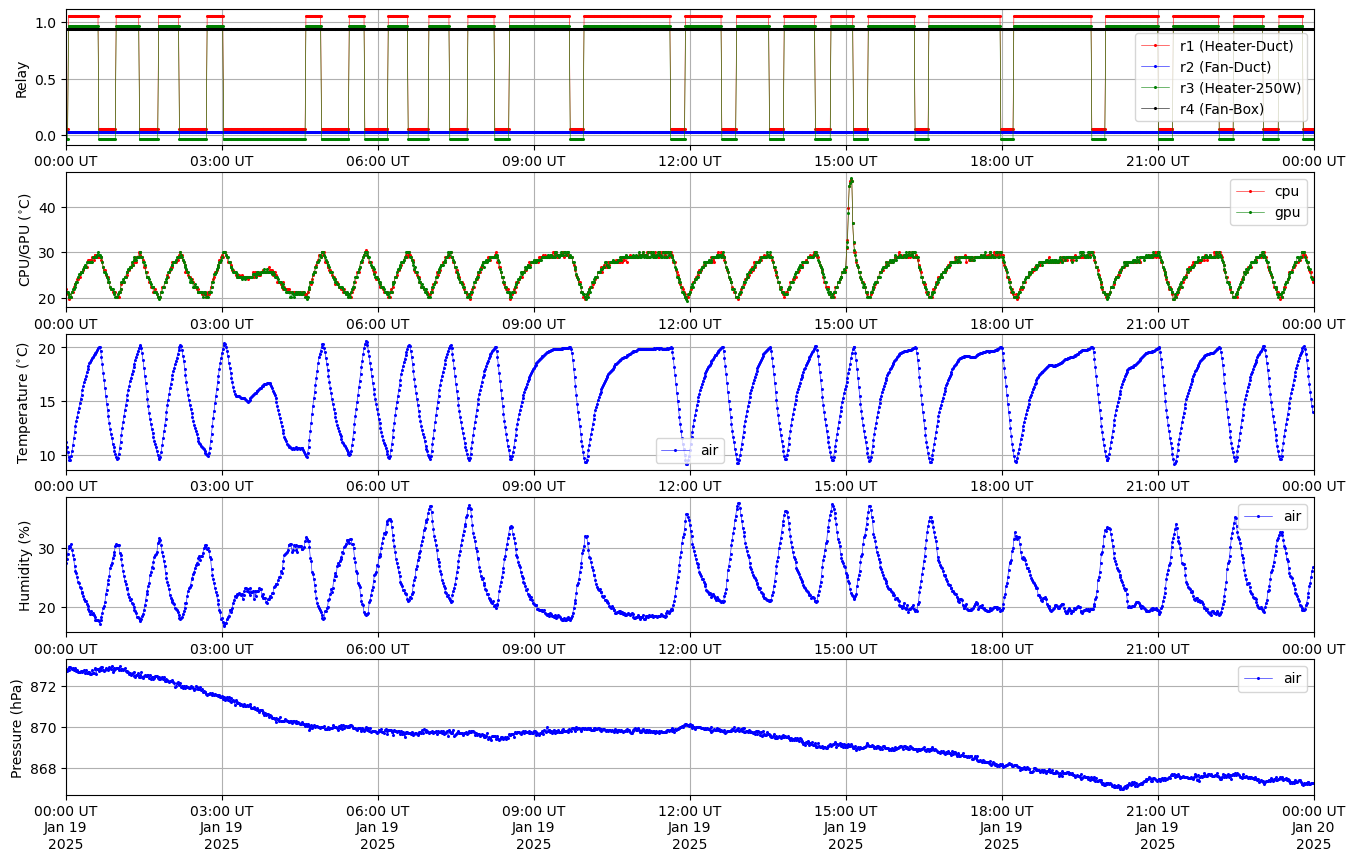Click the 12:00 UT Jan 19 2025 bottom label
The image size is (1355, 861).
(689, 827)
